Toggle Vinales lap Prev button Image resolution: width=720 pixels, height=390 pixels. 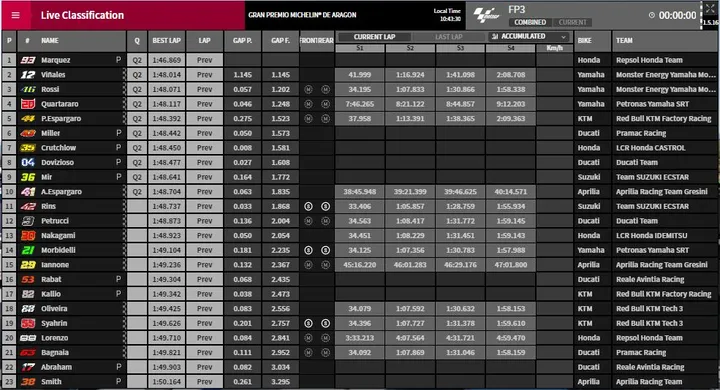(205, 75)
